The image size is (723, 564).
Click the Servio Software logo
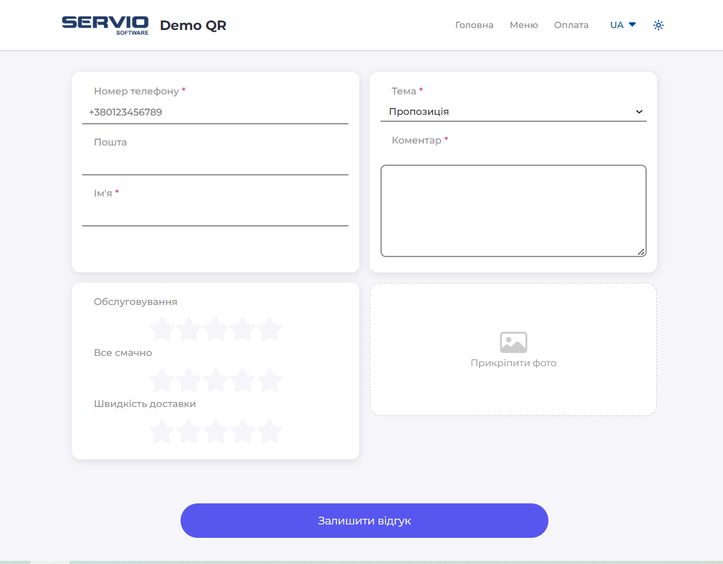[x=105, y=25]
